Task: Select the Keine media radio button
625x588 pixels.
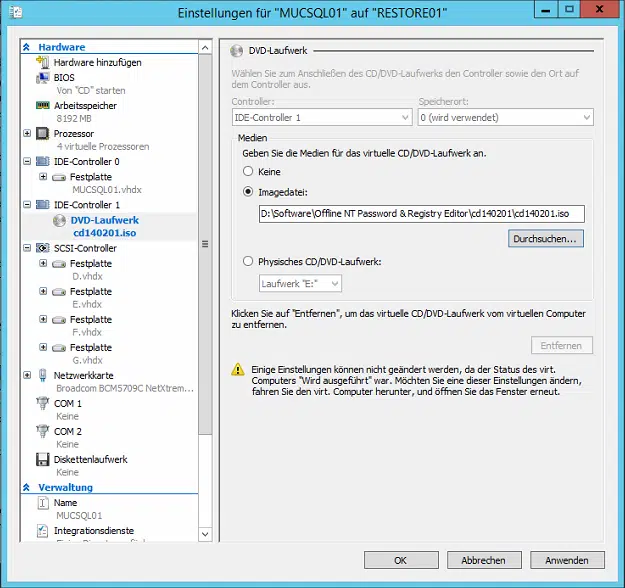Action: click(x=248, y=172)
